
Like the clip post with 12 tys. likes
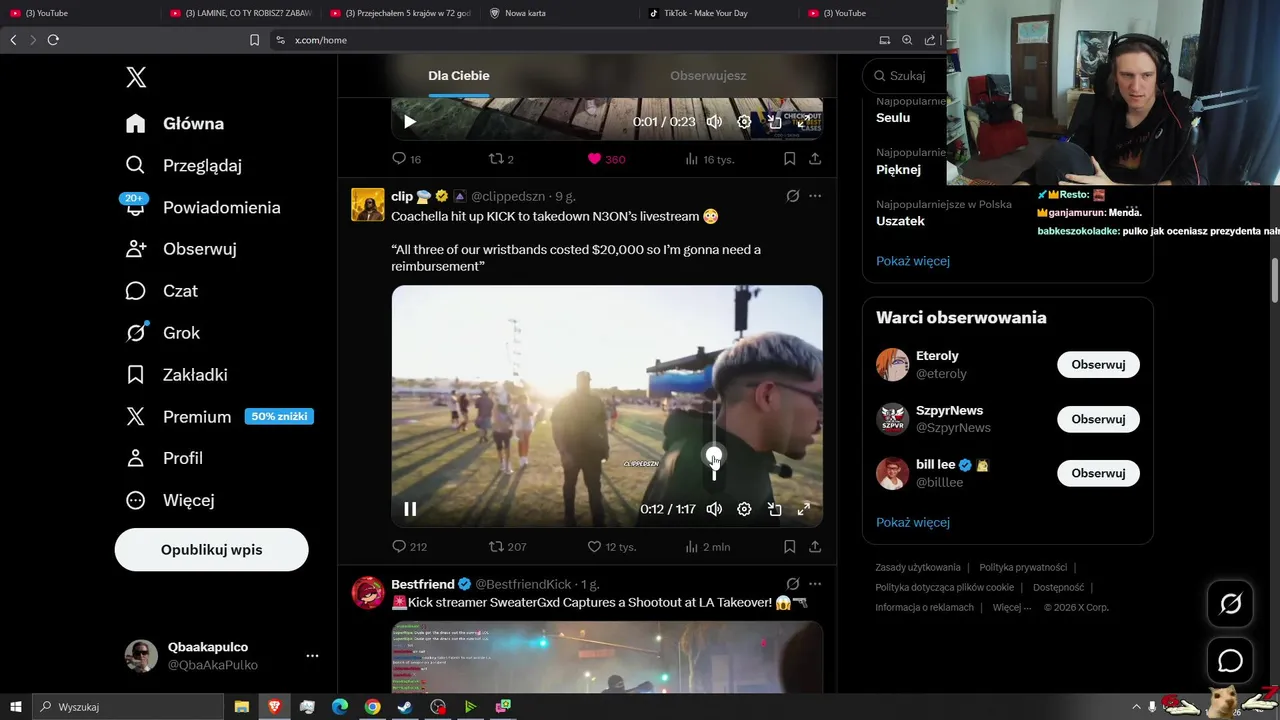[x=611, y=546]
